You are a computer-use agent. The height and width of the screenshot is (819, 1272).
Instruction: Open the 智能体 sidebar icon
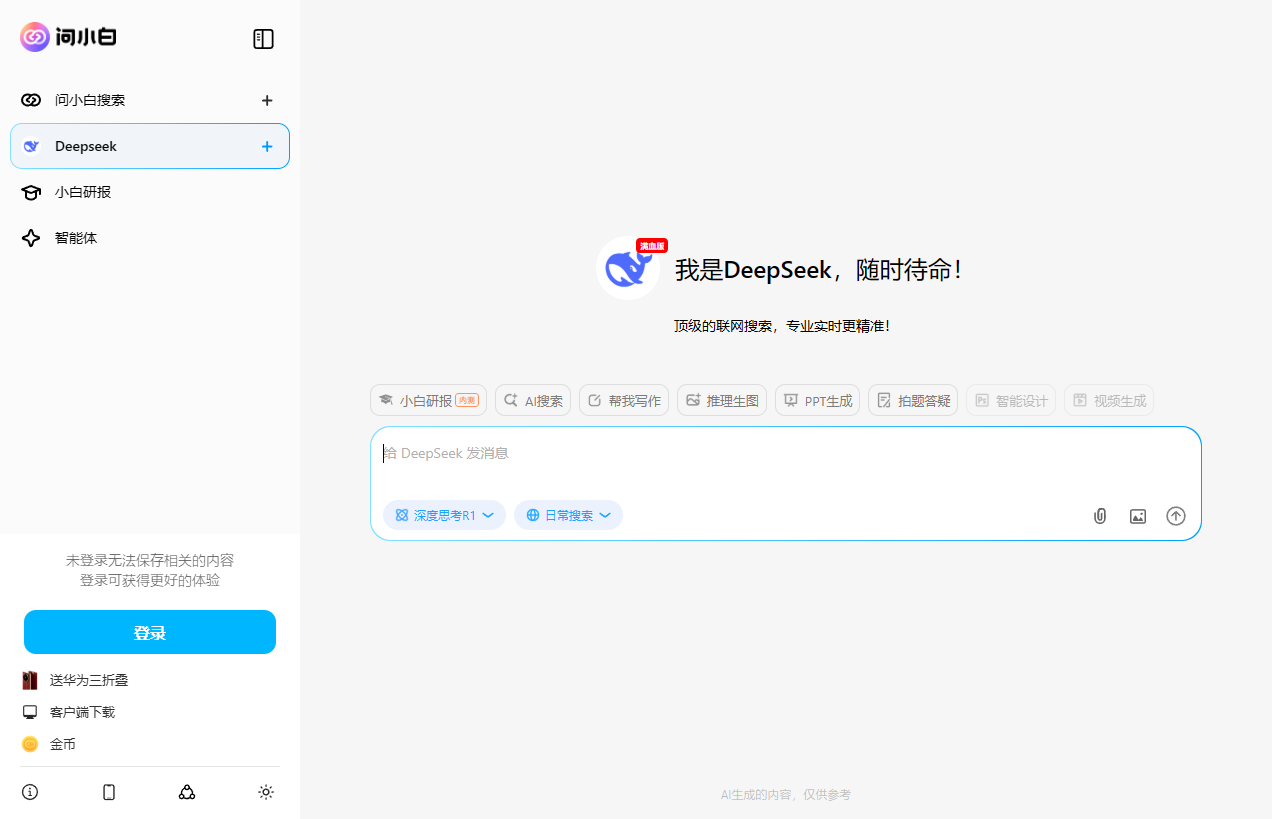tap(30, 238)
